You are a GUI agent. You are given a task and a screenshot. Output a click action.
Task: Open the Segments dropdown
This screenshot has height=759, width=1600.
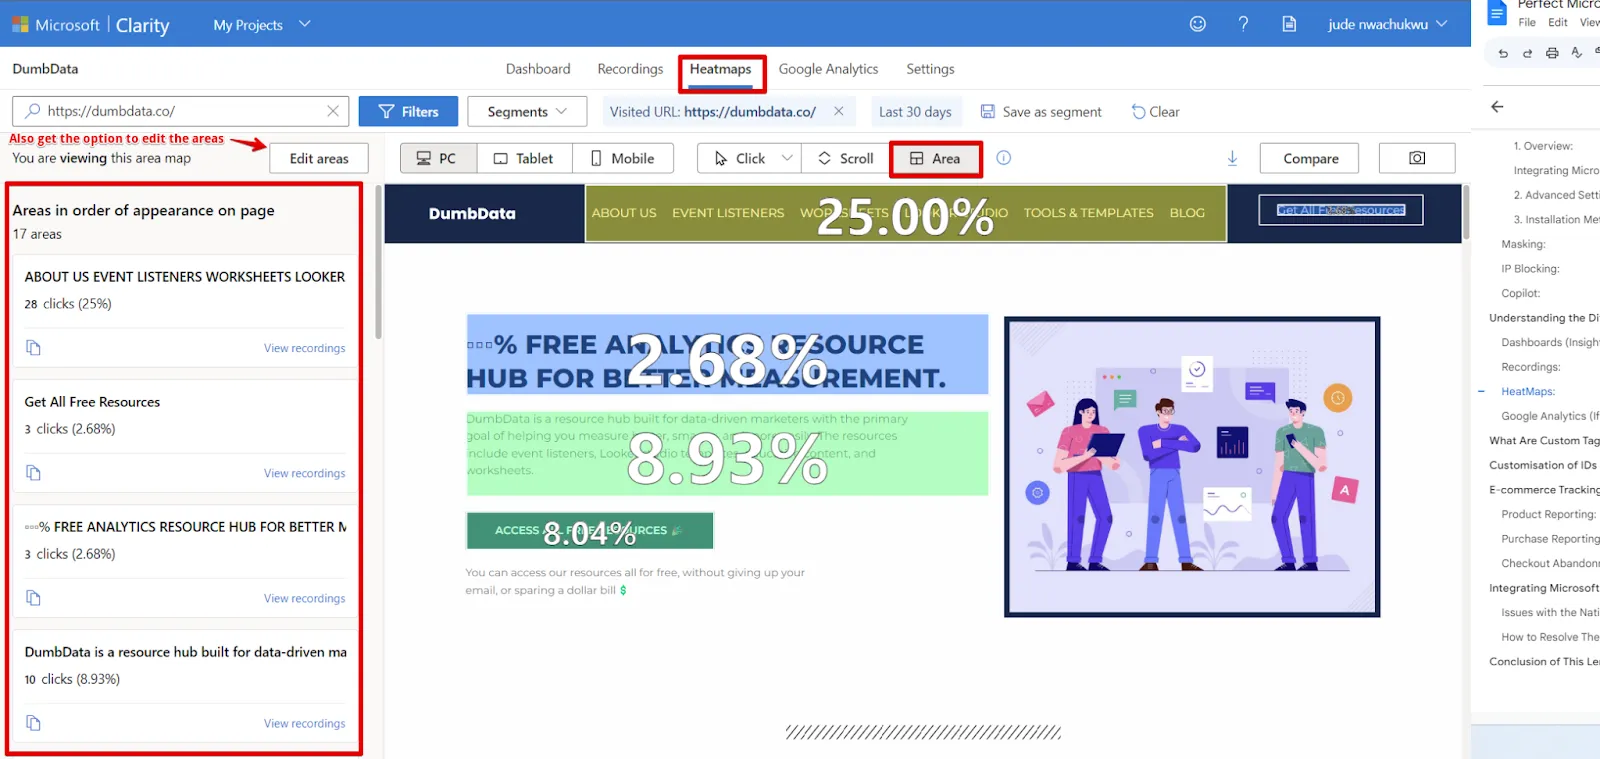(x=527, y=111)
